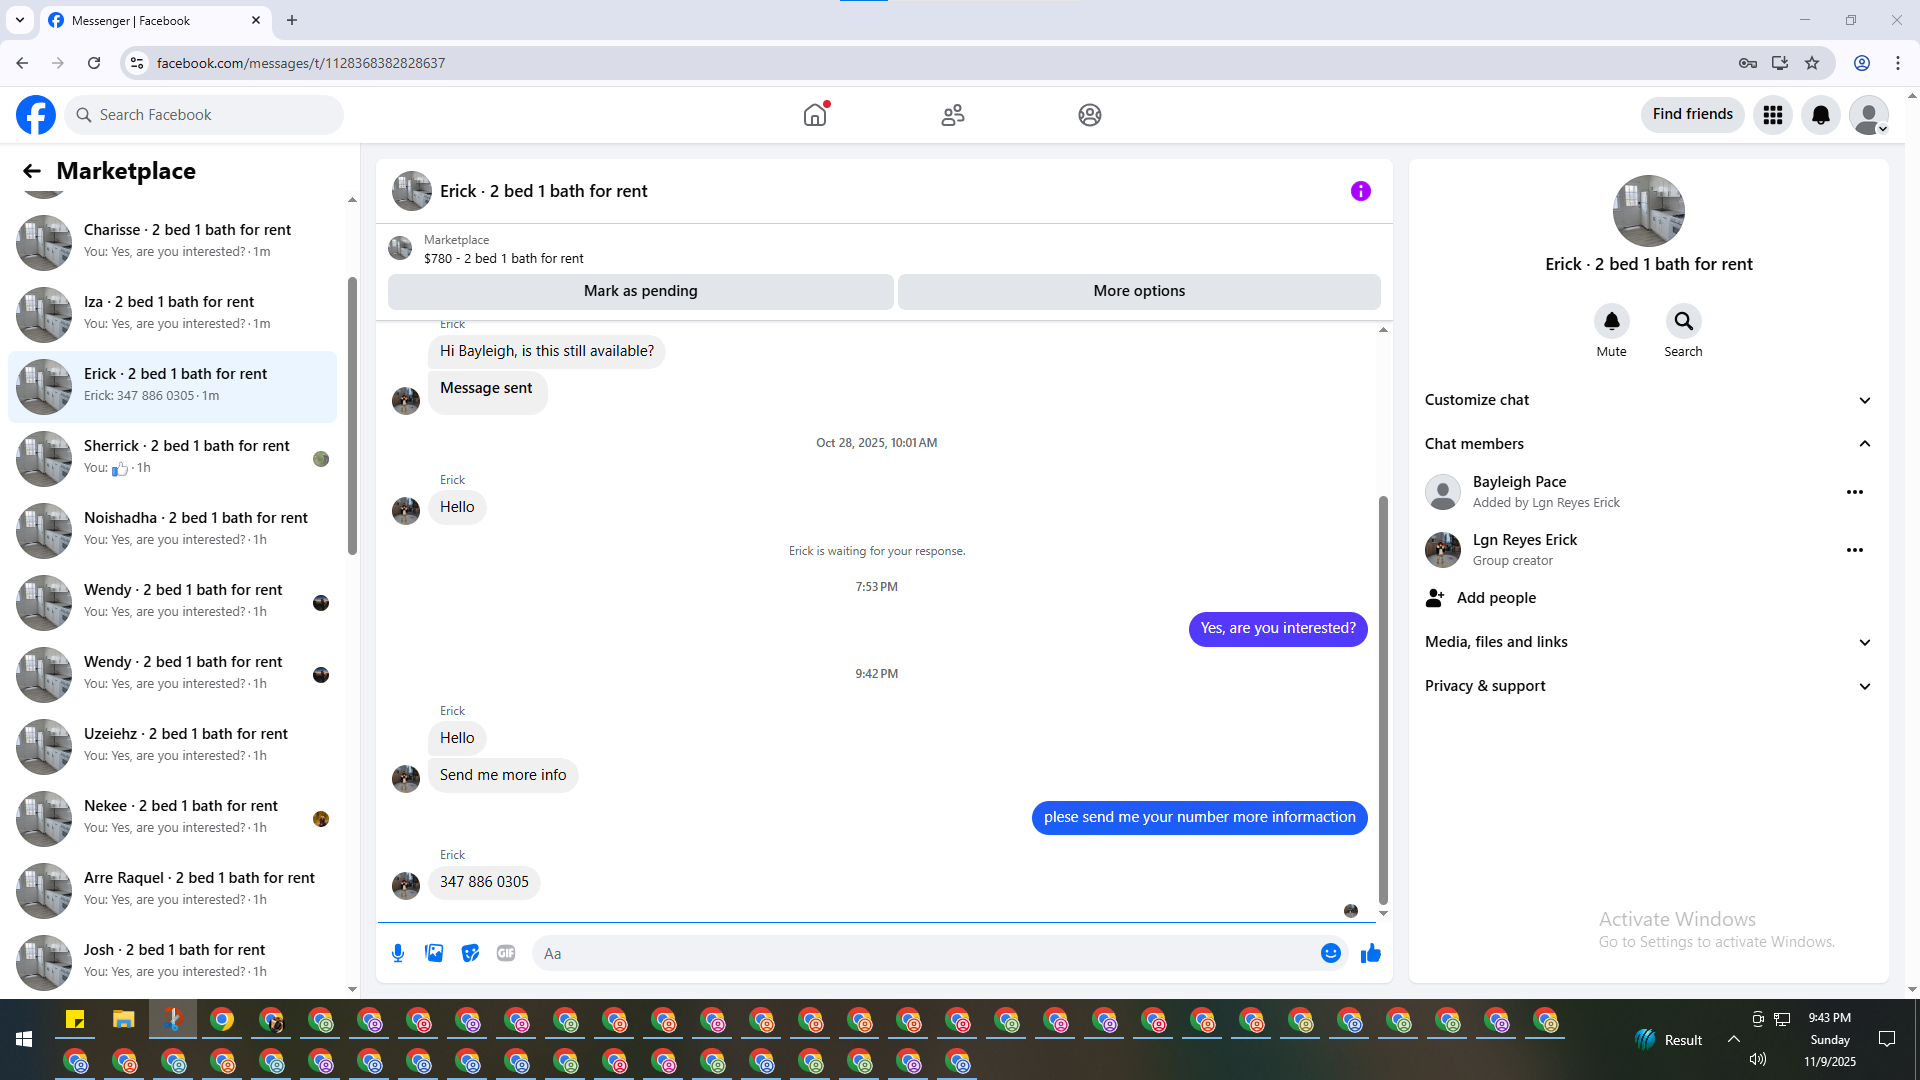The image size is (1920, 1080).
Task: Click the Send me more info message
Action: (x=503, y=775)
